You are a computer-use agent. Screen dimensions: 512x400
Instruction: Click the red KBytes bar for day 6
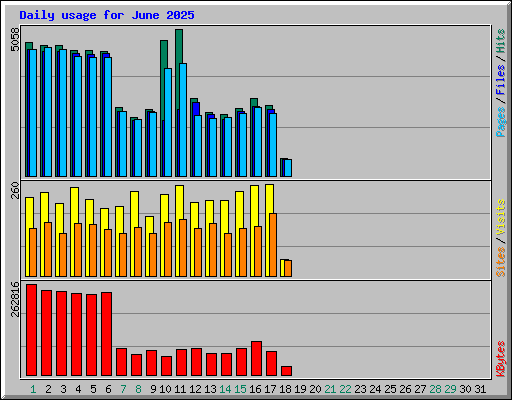tap(107, 334)
